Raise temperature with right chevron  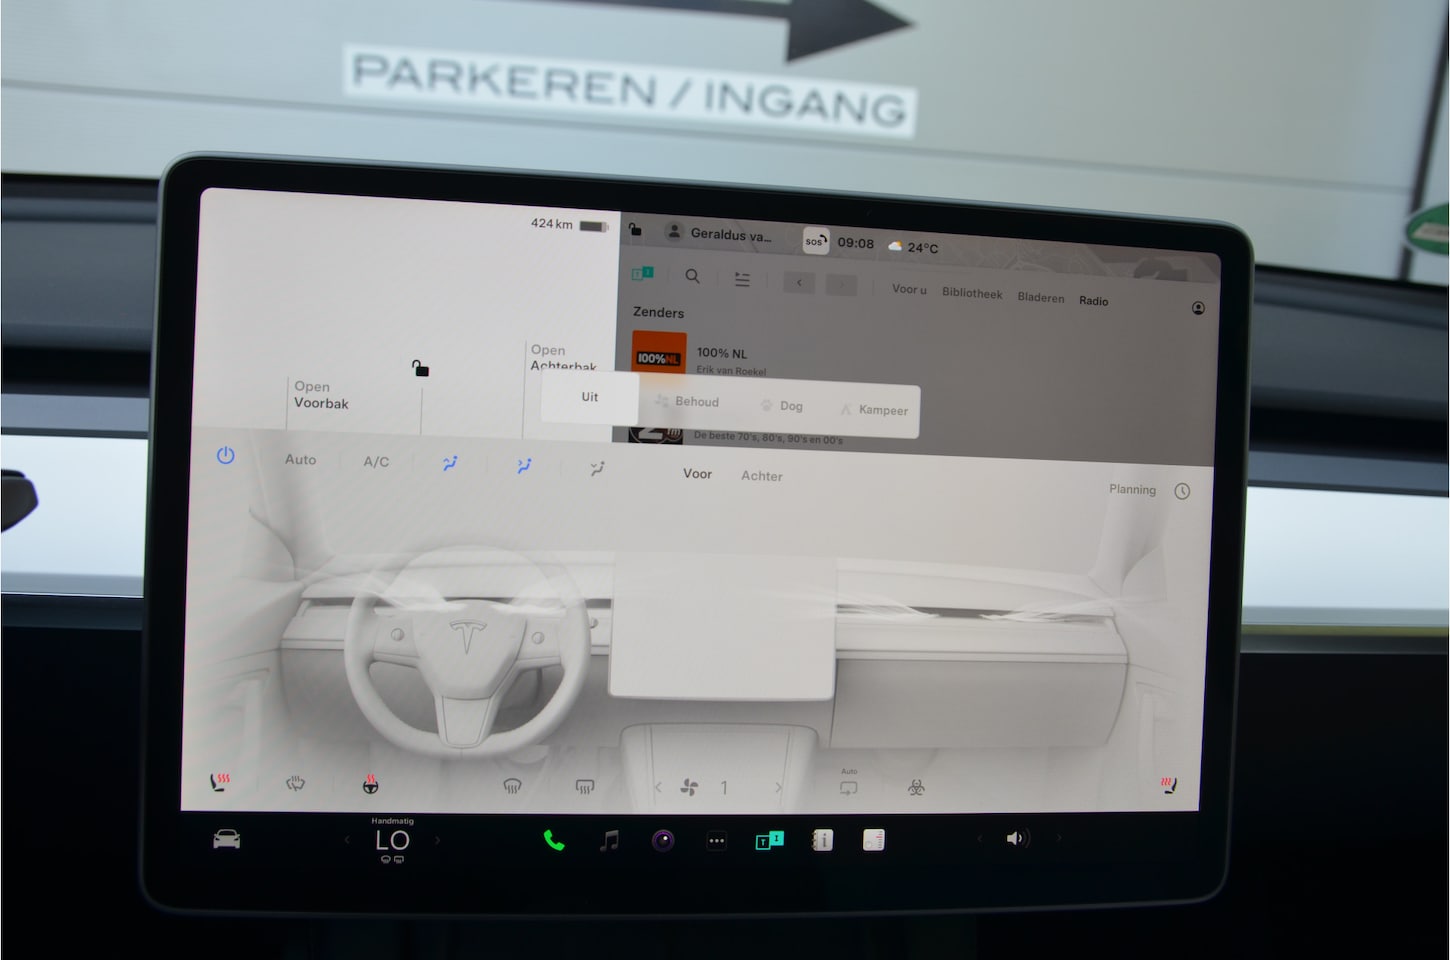437,840
